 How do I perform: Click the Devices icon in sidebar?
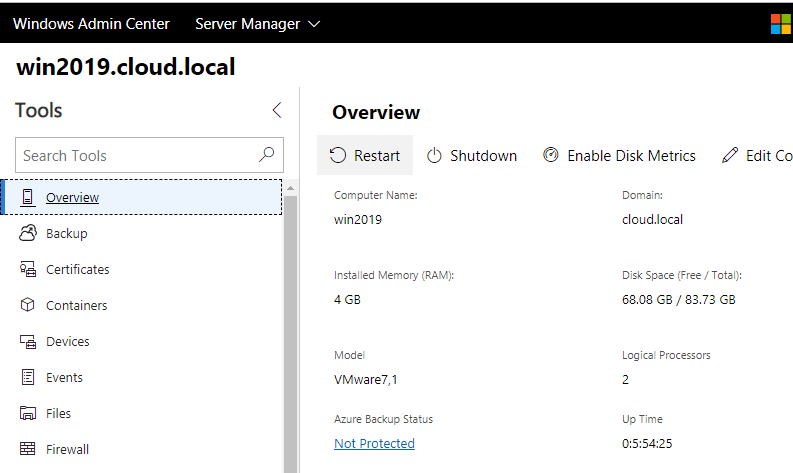tap(28, 341)
